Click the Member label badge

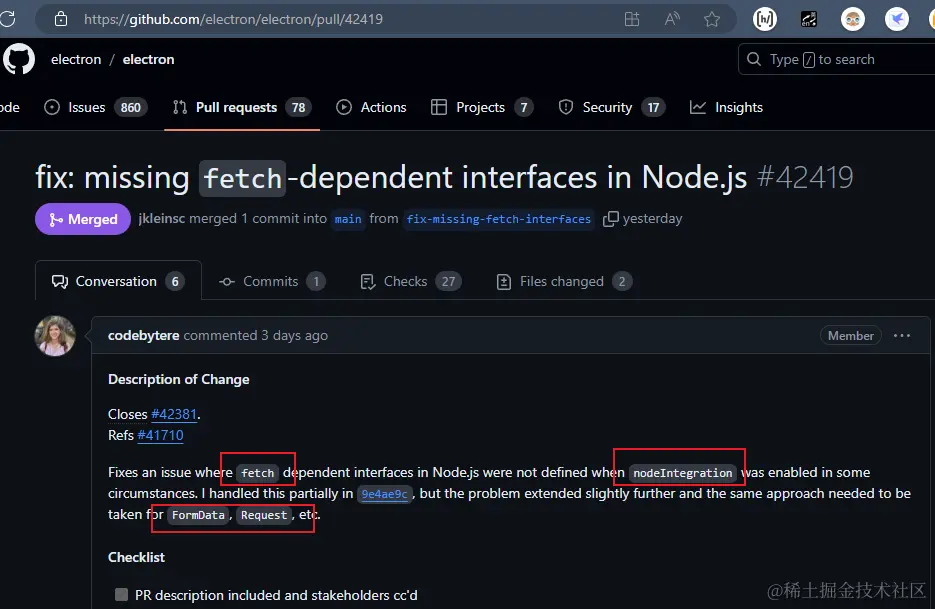coord(850,336)
